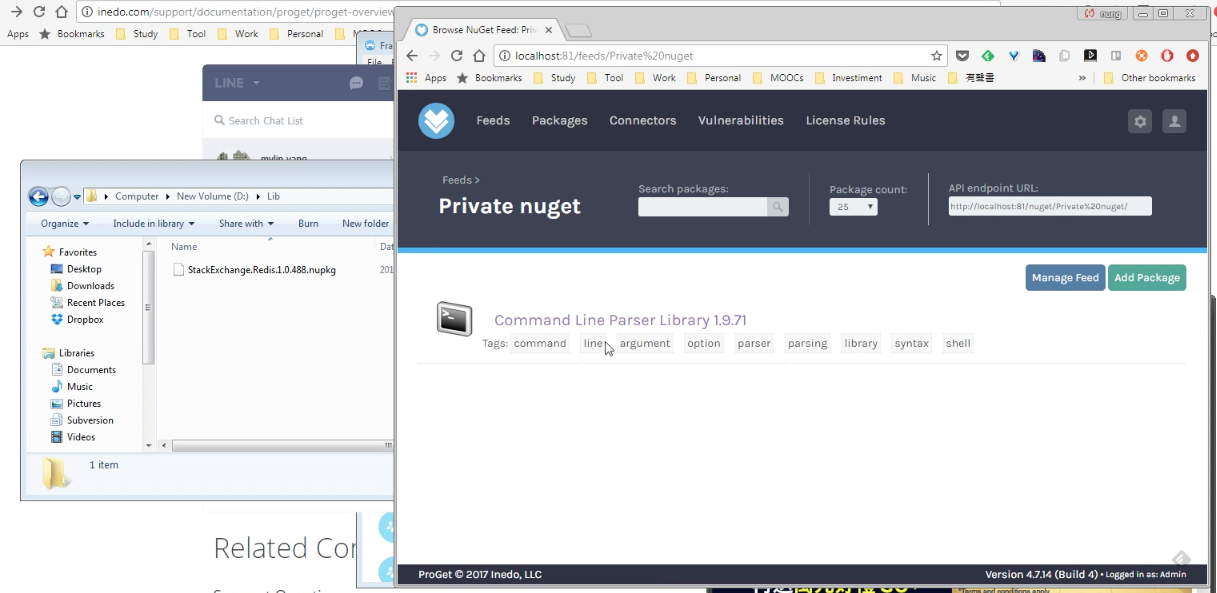1217x593 pixels.
Task: Click the ProGet logo in the header
Action: click(x=436, y=121)
